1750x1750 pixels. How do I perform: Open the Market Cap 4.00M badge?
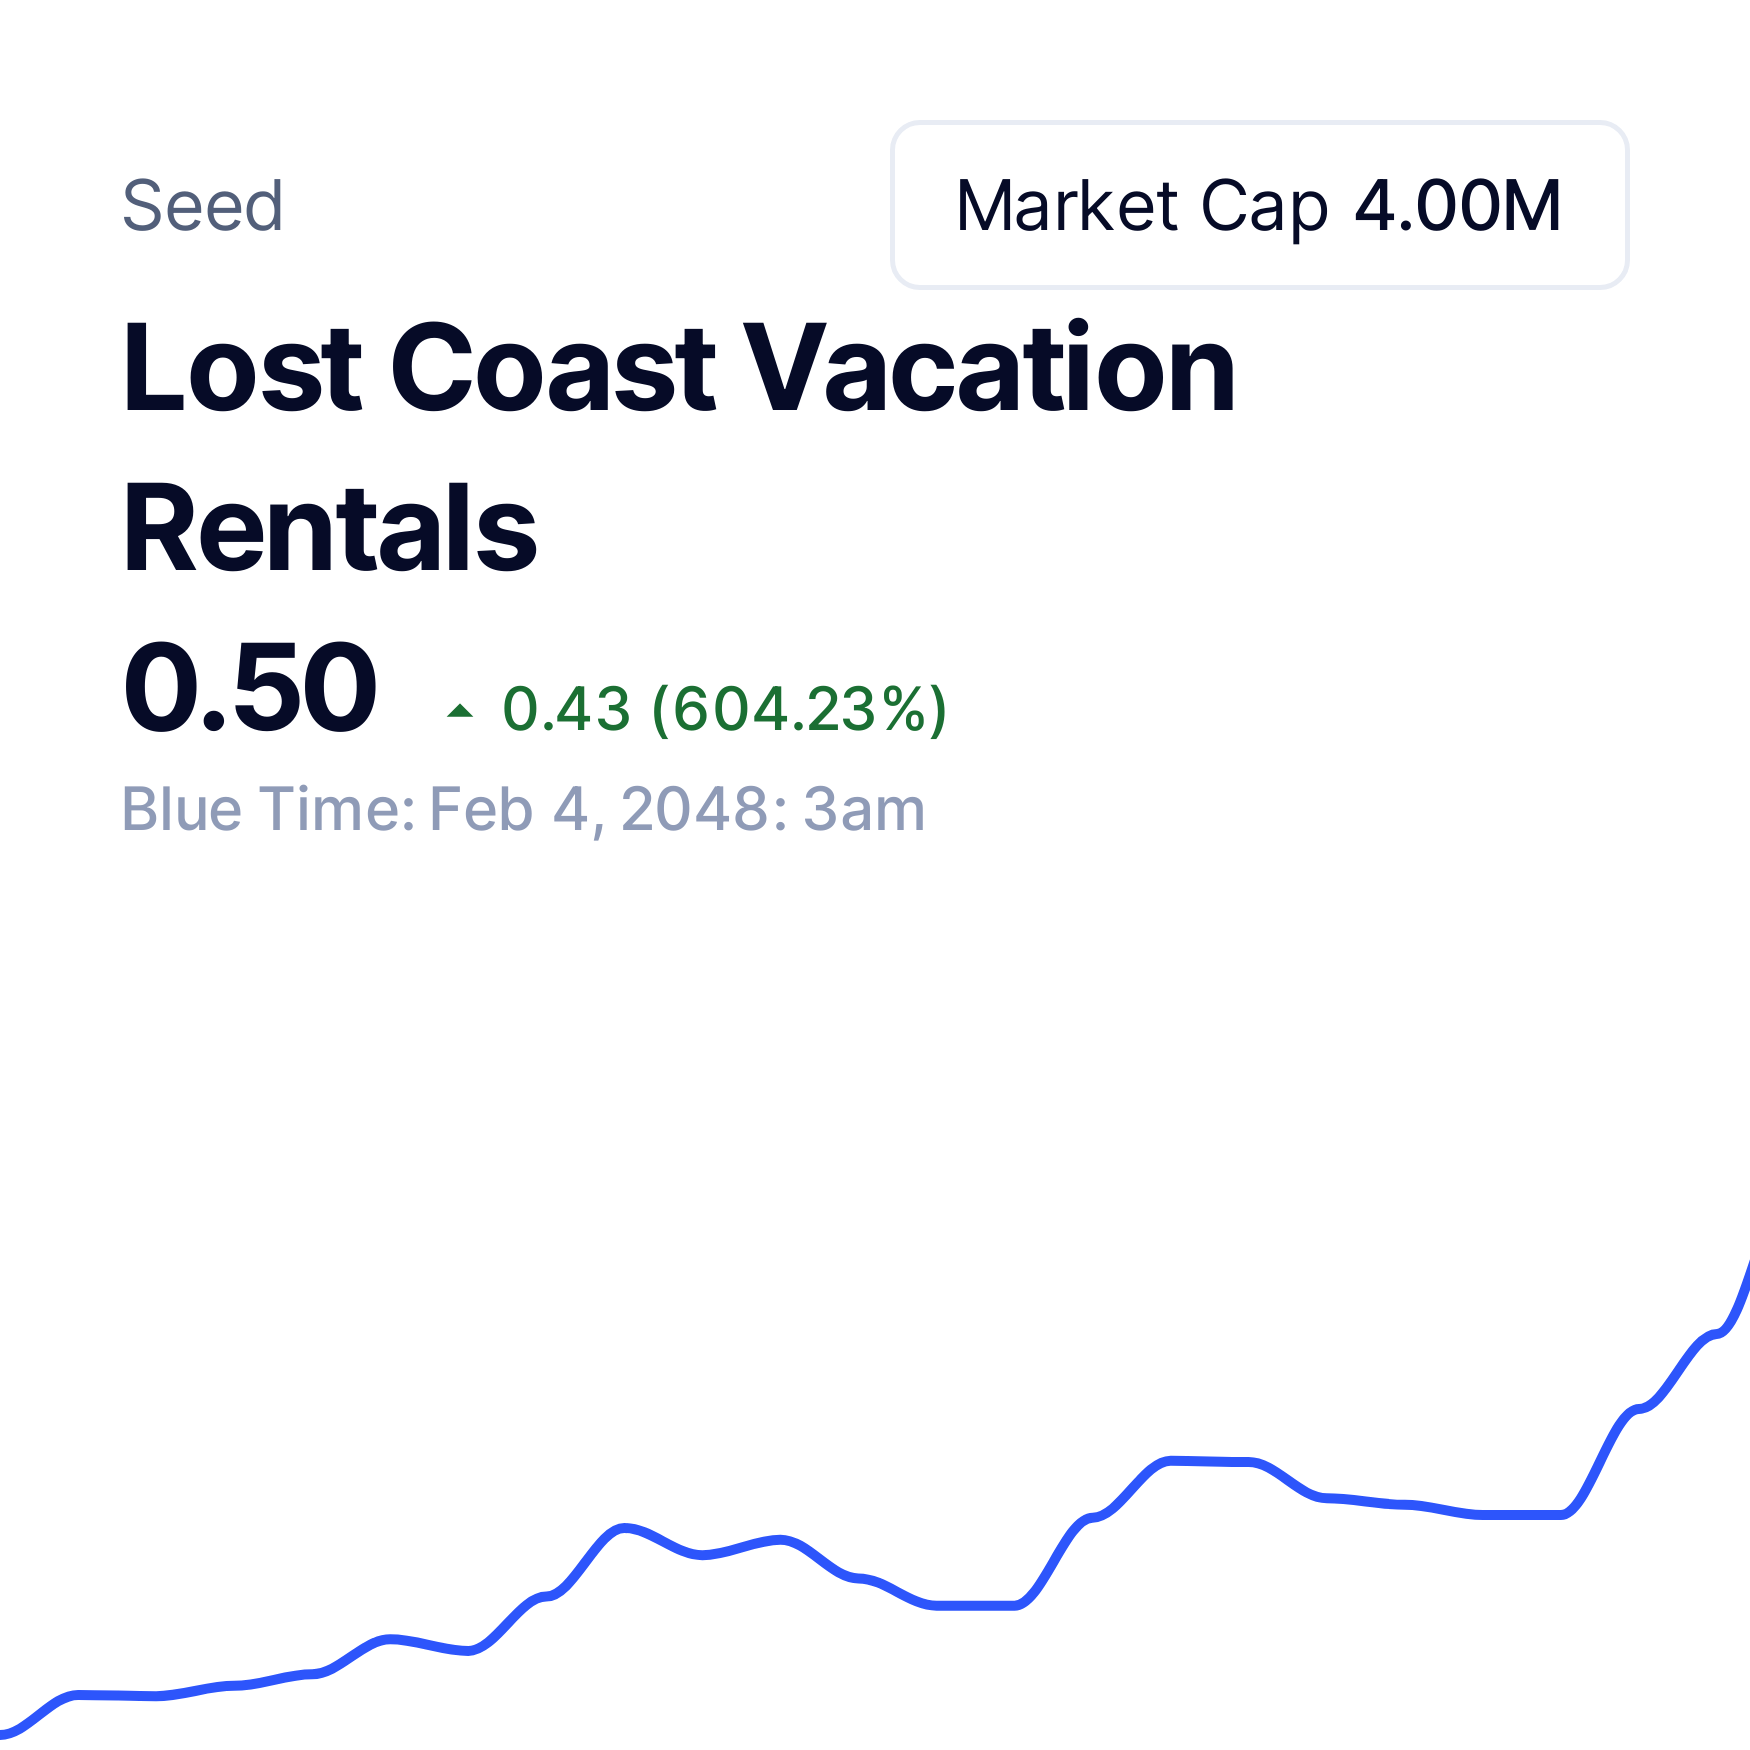coord(1259,205)
